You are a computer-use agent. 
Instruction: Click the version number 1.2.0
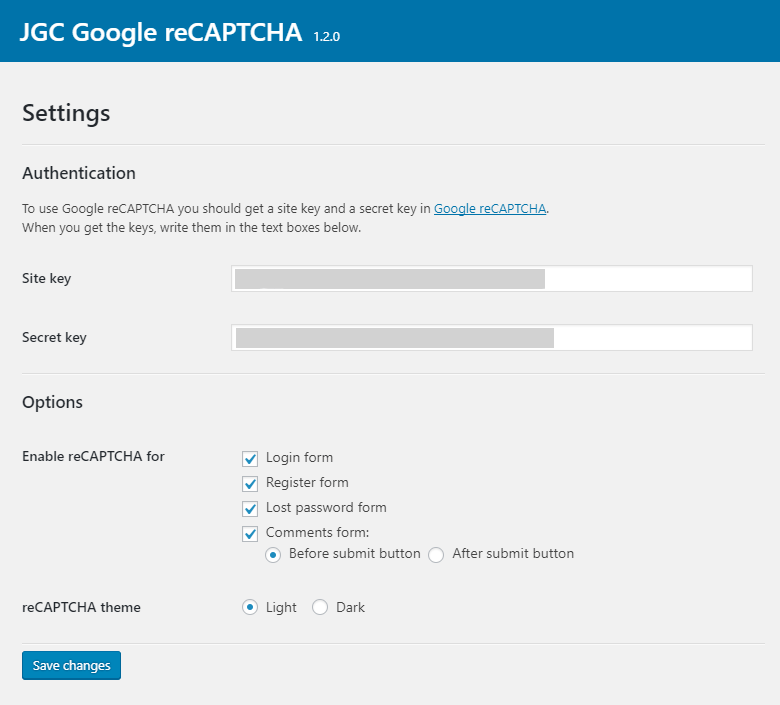327,36
